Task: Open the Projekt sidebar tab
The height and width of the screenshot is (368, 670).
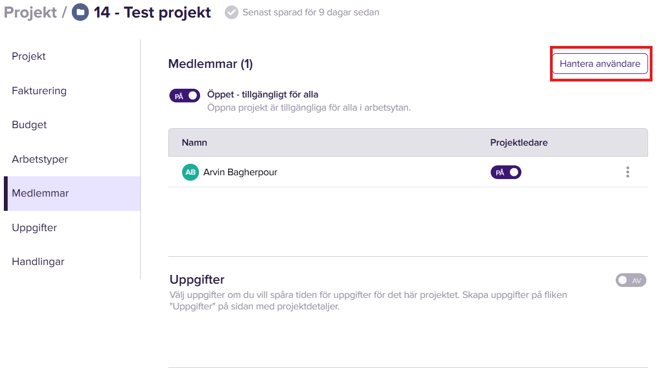Action: (x=29, y=56)
